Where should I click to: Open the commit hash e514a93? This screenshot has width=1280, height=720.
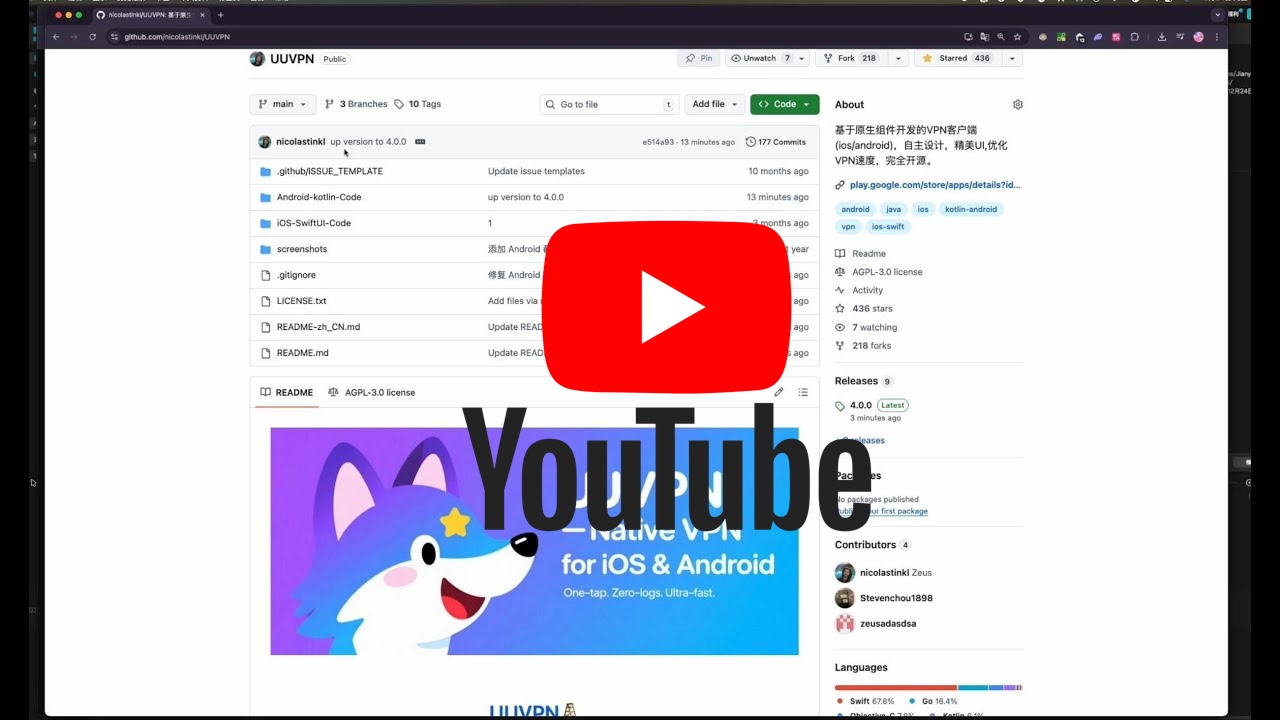pos(658,142)
